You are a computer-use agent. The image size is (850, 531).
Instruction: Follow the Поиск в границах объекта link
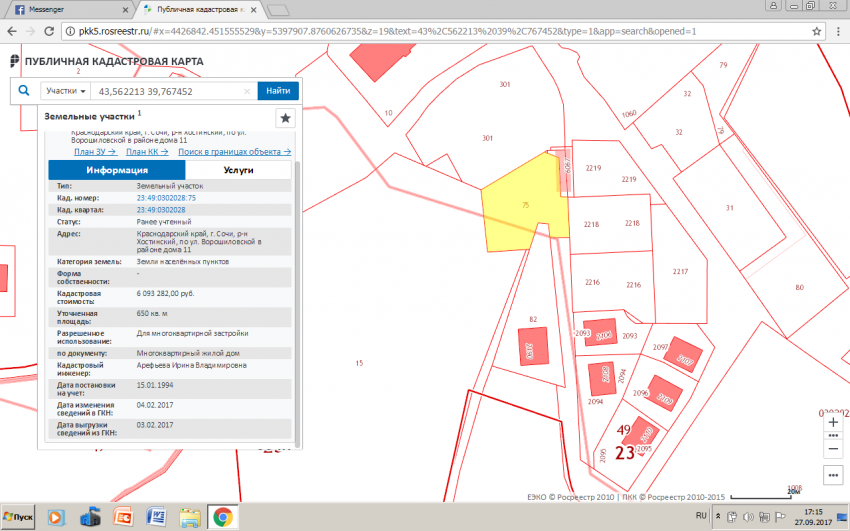pos(235,152)
